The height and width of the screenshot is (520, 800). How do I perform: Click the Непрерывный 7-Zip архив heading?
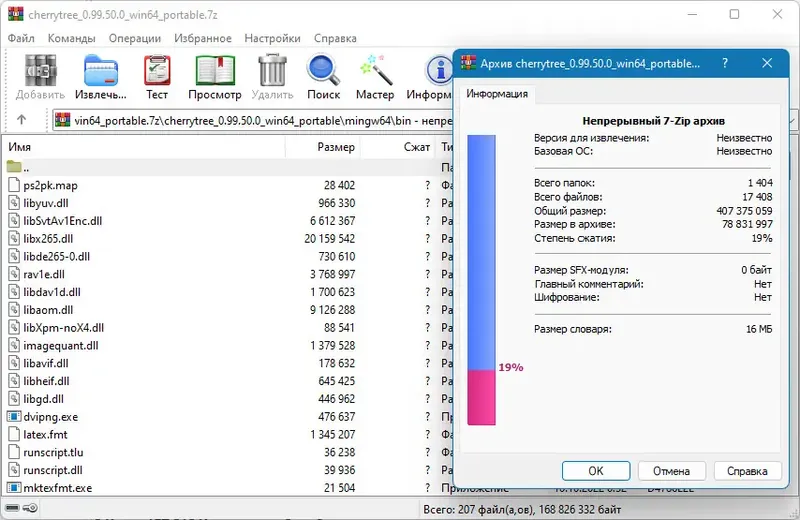pos(654,121)
